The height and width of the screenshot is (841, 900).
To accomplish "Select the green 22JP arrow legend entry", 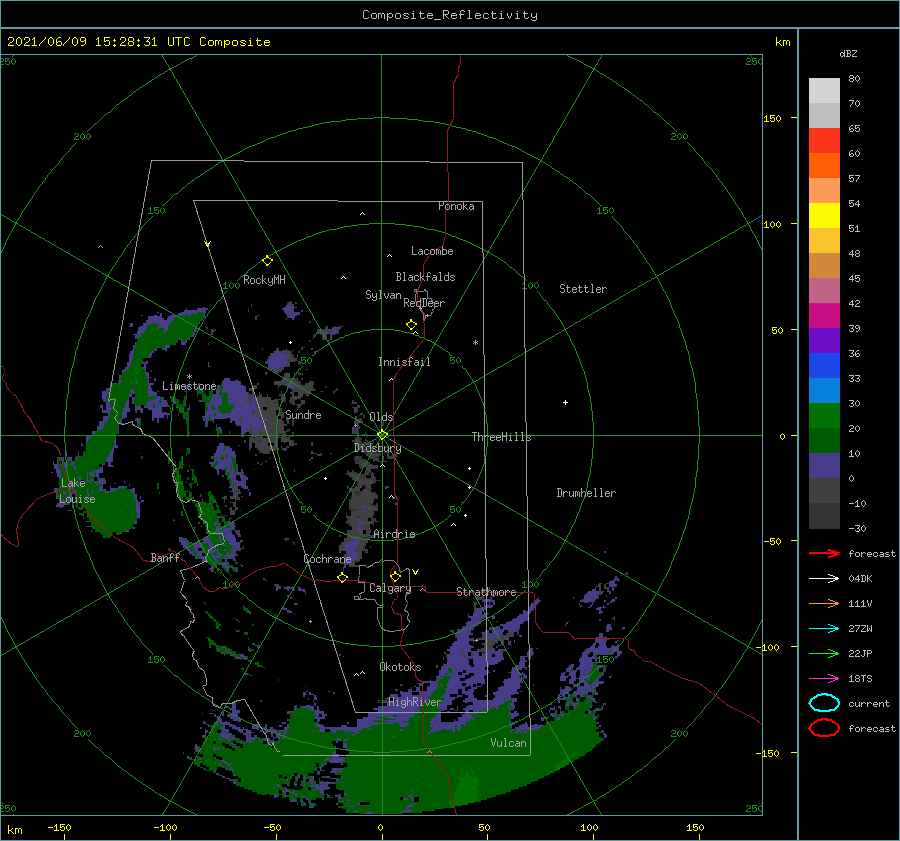I will point(824,653).
